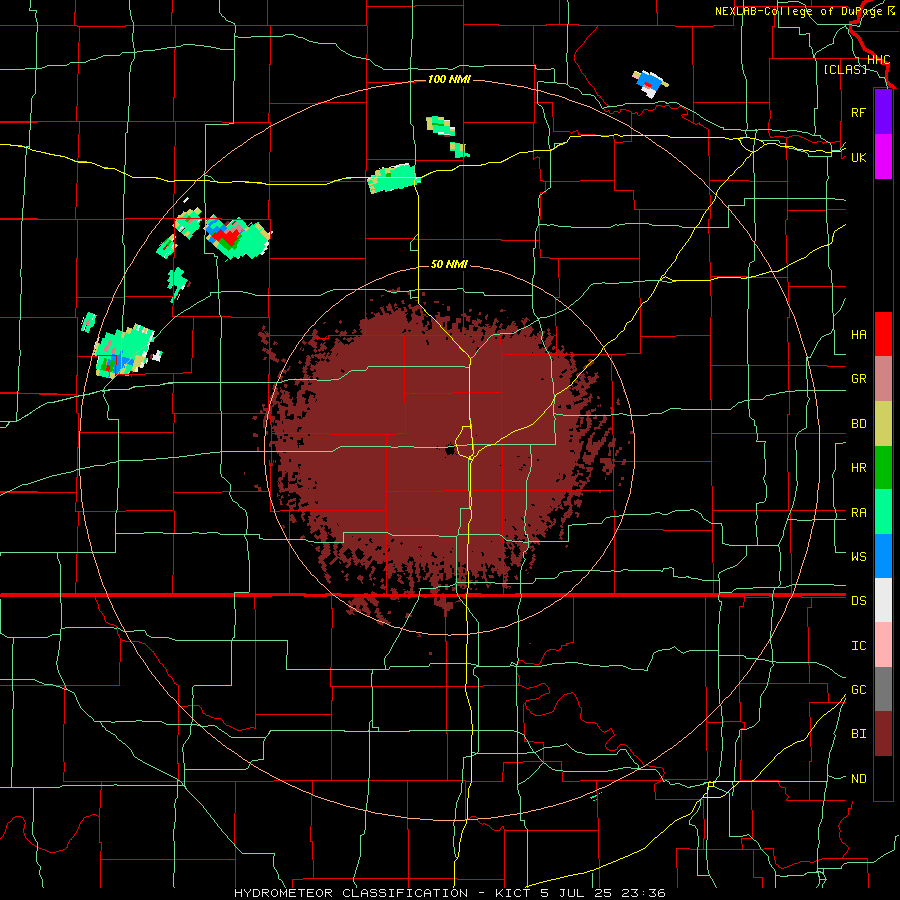Click the IC legend label
The height and width of the screenshot is (900, 900).
pos(858,646)
